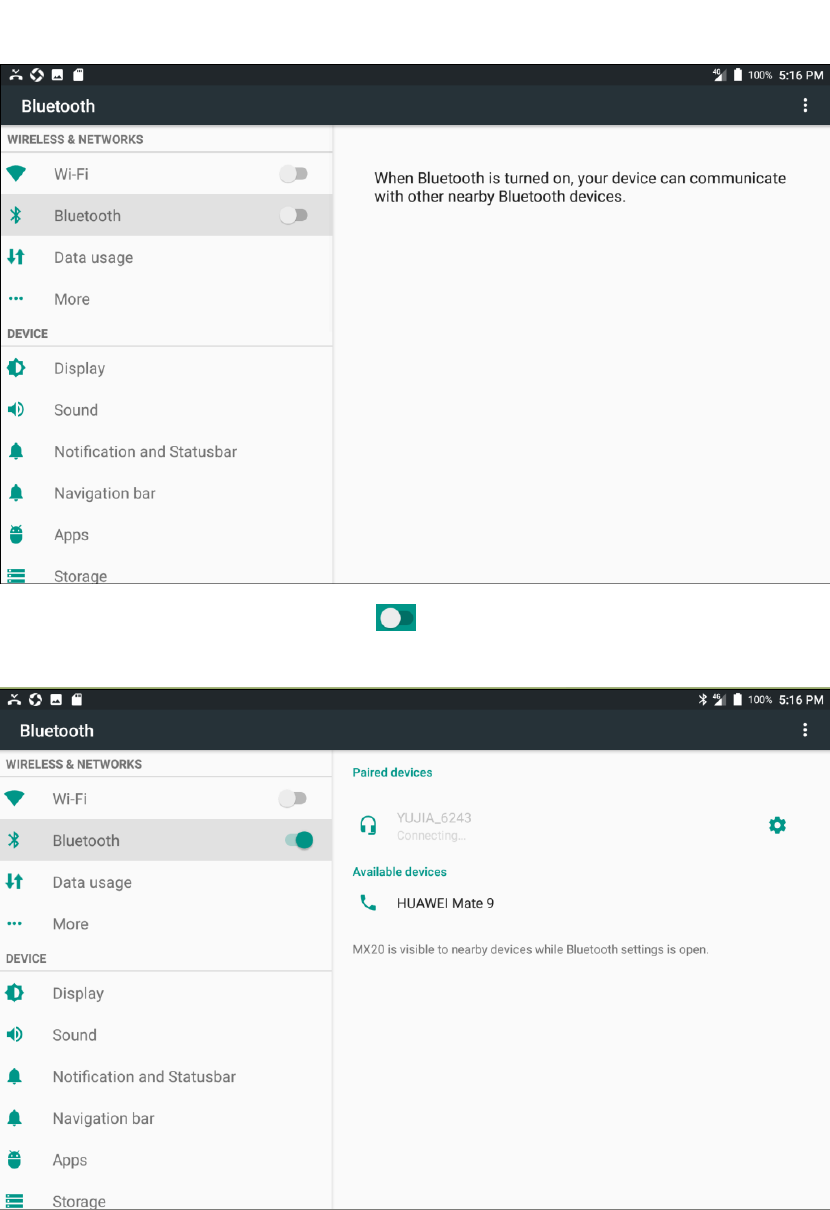Image resolution: width=830 pixels, height=1210 pixels.
Task: Click 4G signal icon, paired devices screen
Action: click(x=720, y=700)
